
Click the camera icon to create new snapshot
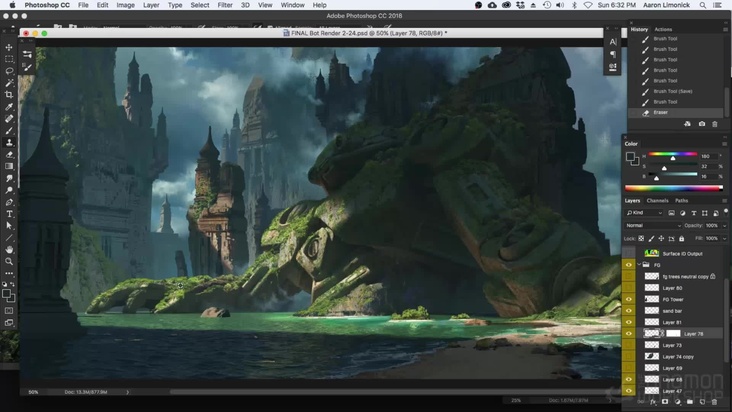click(x=701, y=124)
